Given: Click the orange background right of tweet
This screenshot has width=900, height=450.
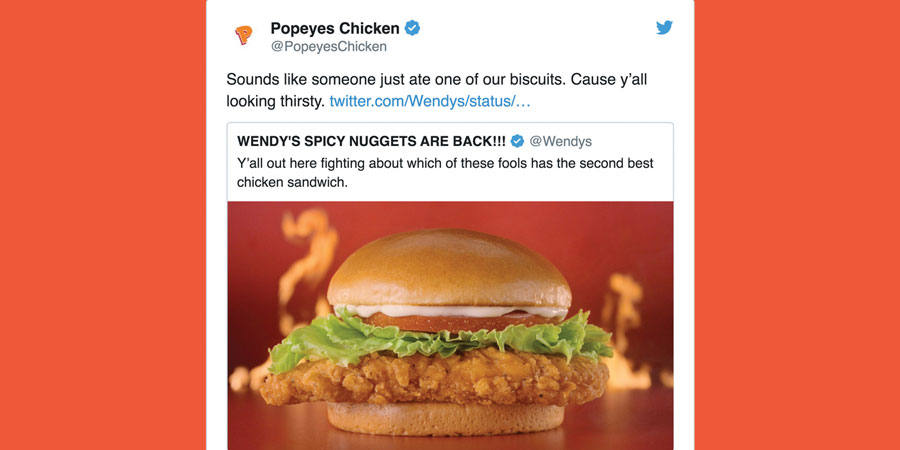Looking at the screenshot, I should tap(797, 225).
